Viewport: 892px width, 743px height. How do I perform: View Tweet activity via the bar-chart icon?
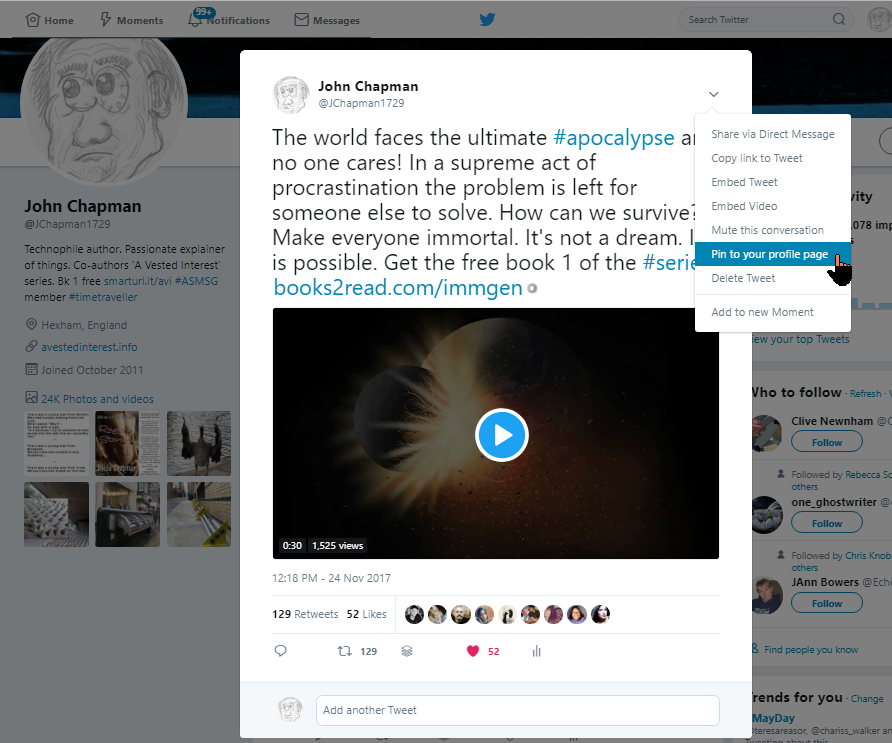pos(536,650)
